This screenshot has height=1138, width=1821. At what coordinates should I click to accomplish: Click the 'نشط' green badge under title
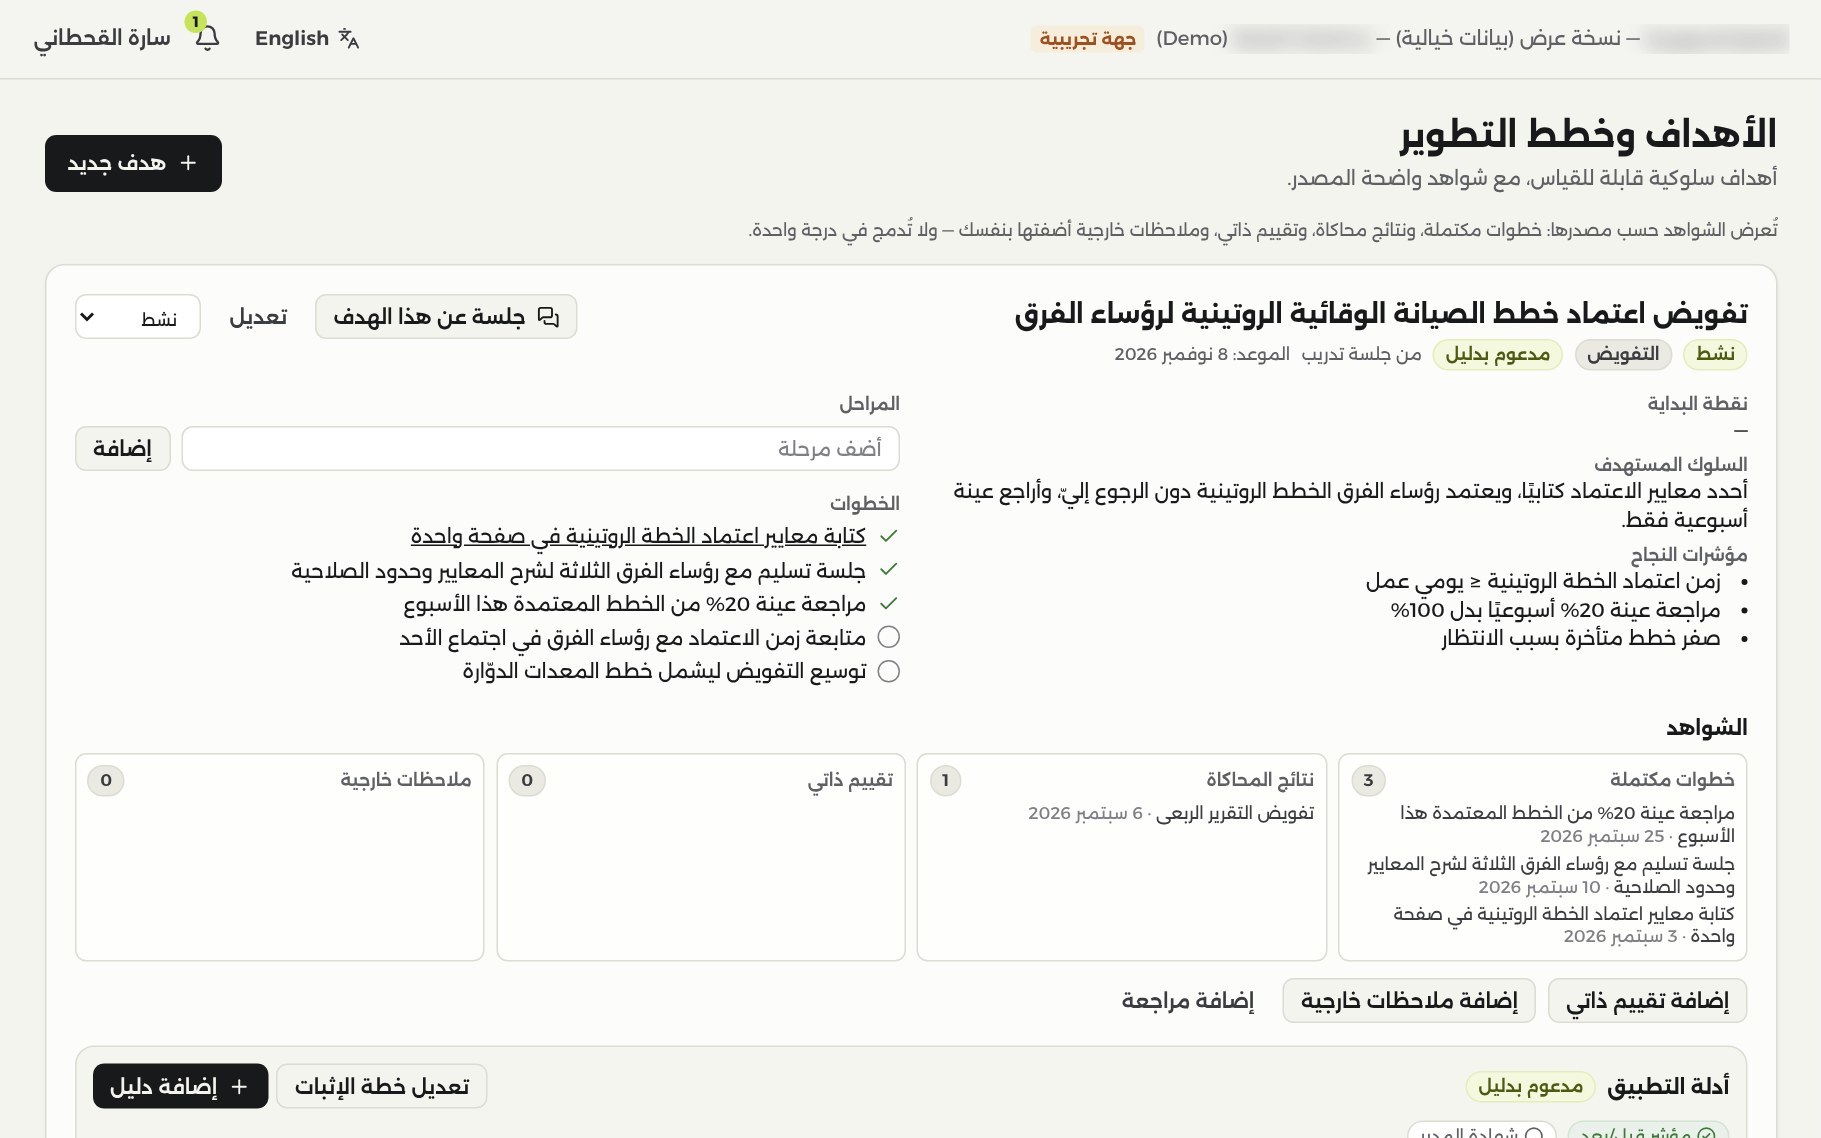1715,354
